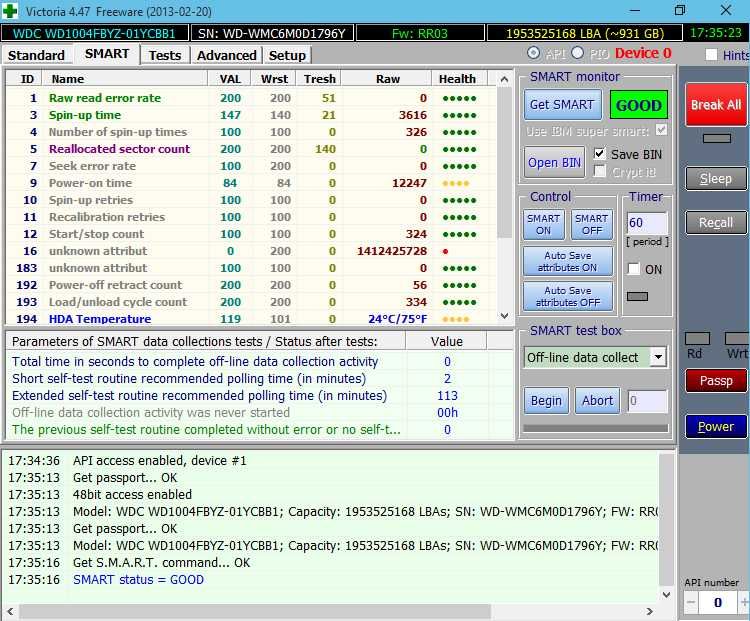
Task: Switch to the Tests tab
Action: pyautogui.click(x=165, y=55)
